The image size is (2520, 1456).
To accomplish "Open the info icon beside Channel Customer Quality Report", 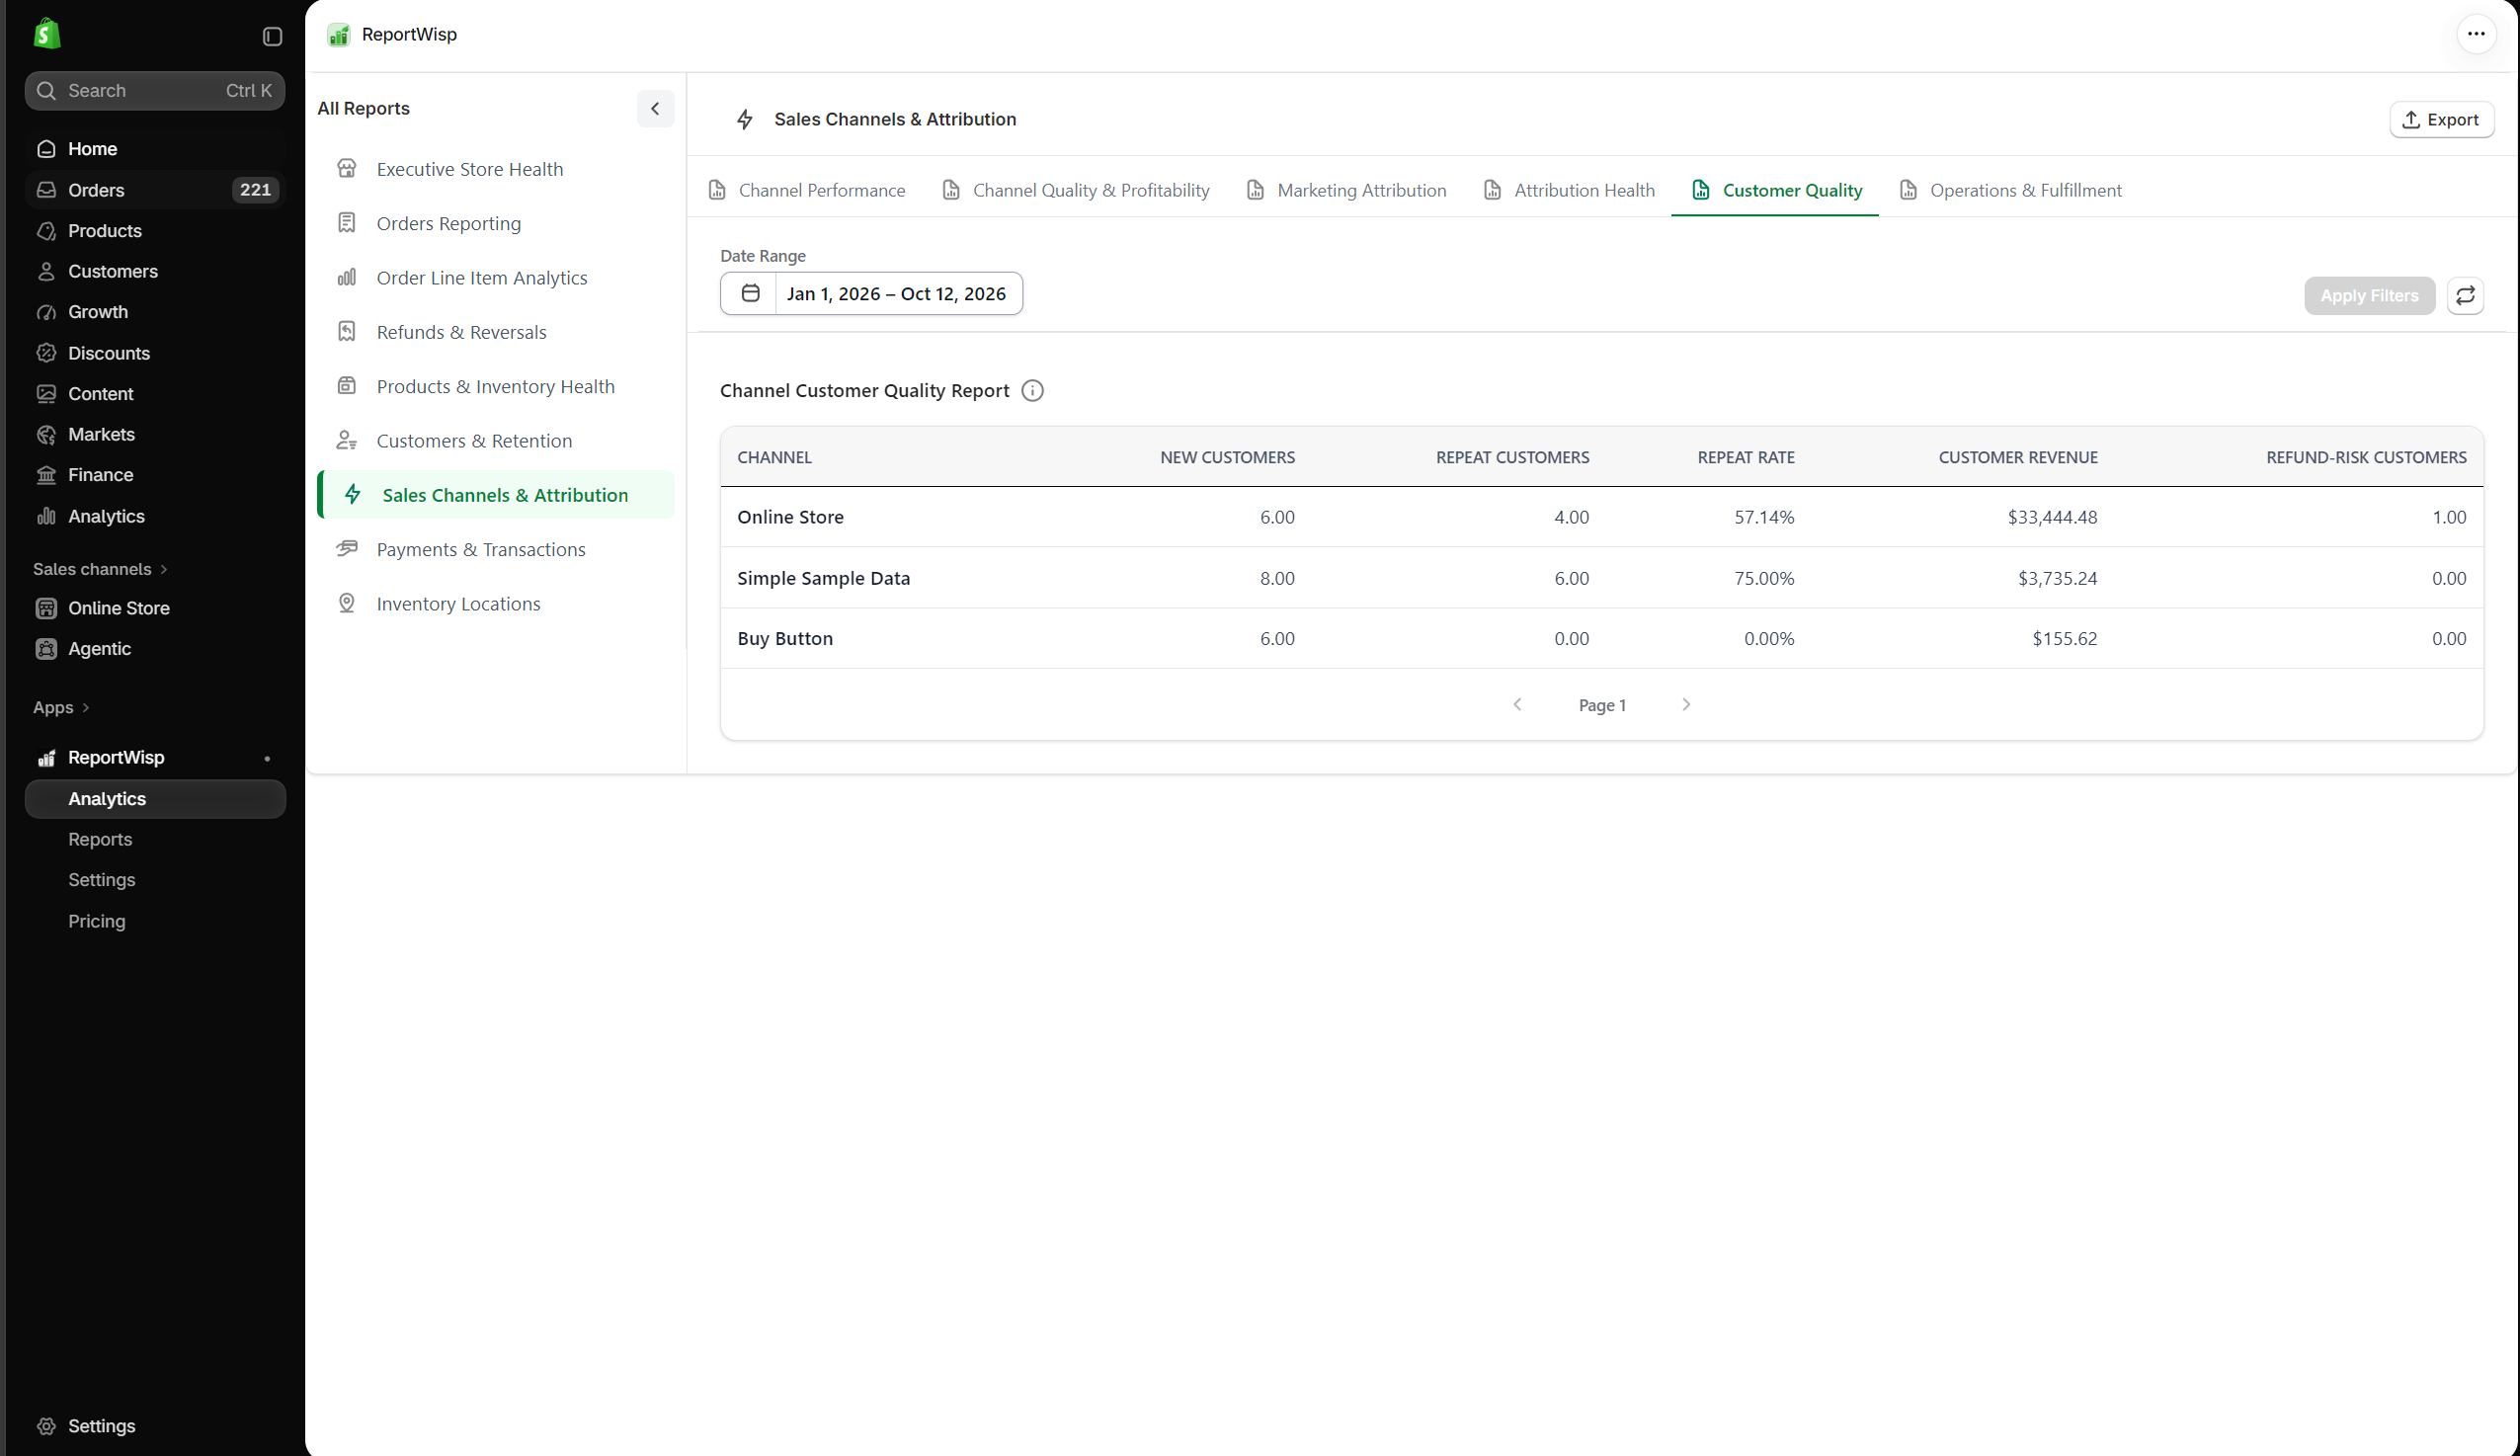I will (1032, 391).
